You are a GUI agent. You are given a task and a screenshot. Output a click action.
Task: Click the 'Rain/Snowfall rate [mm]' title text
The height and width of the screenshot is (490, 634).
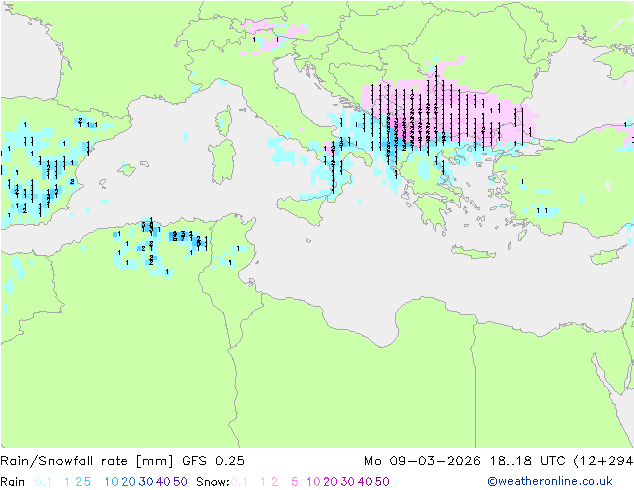coord(87,461)
